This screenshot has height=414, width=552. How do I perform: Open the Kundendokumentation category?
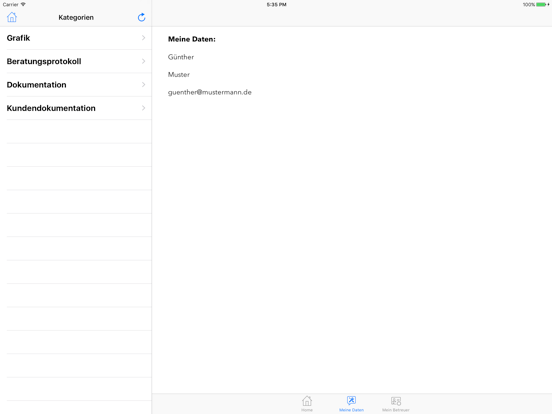76,108
